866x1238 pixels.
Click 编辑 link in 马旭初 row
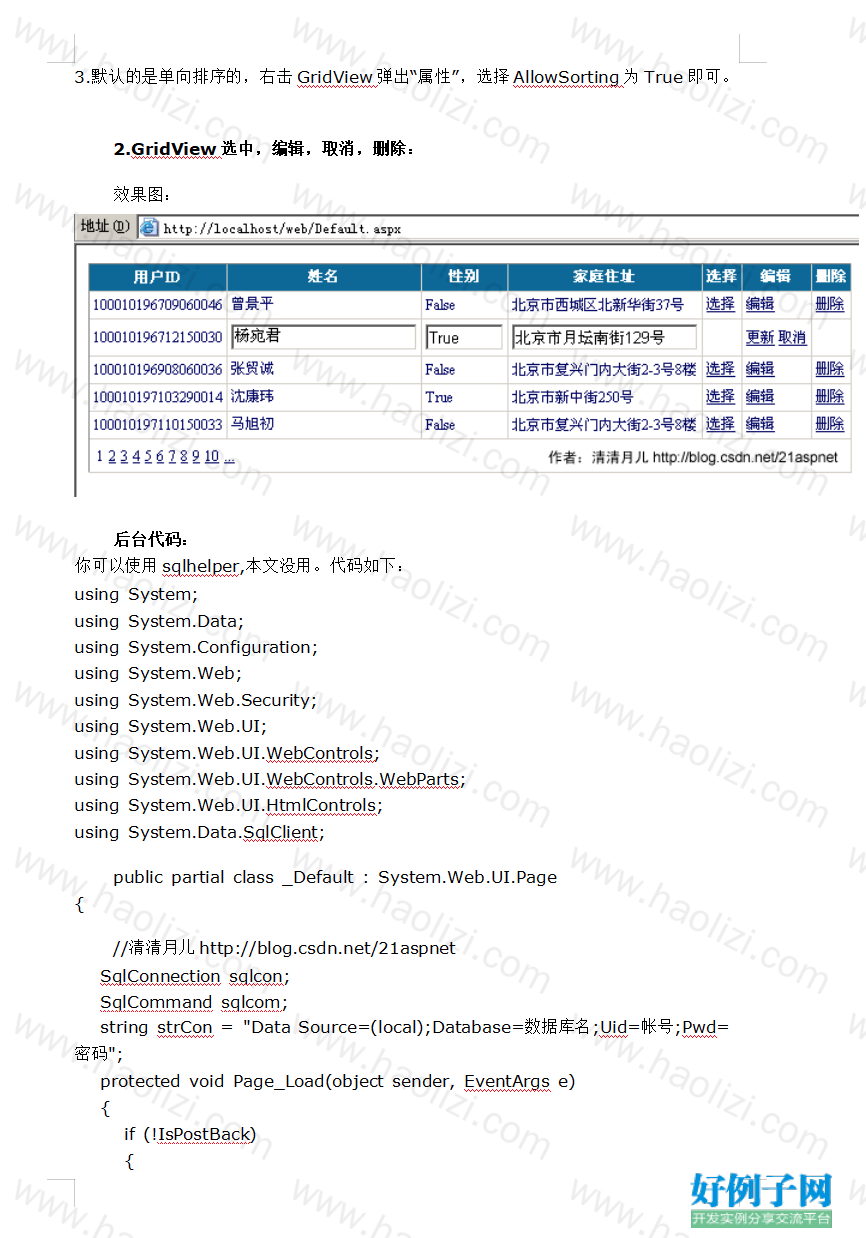[x=760, y=424]
